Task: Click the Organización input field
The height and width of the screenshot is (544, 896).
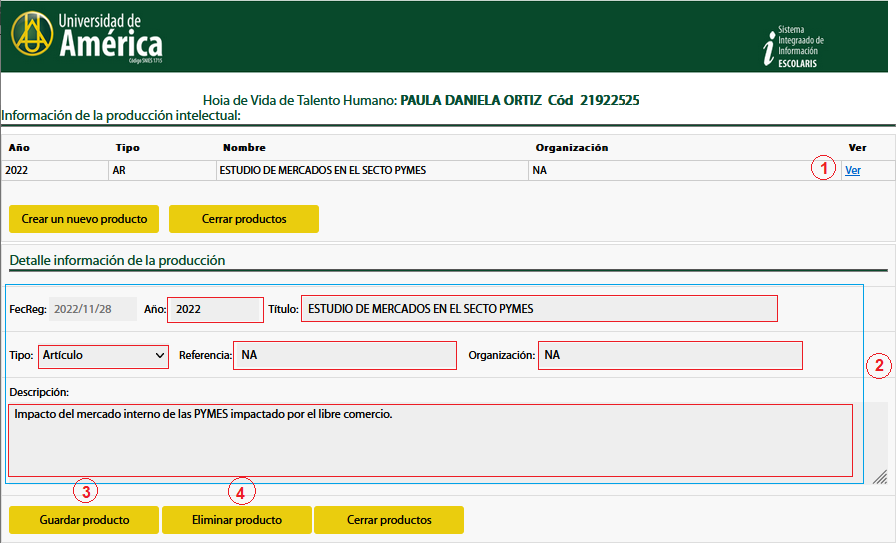Action: pyautogui.click(x=670, y=355)
